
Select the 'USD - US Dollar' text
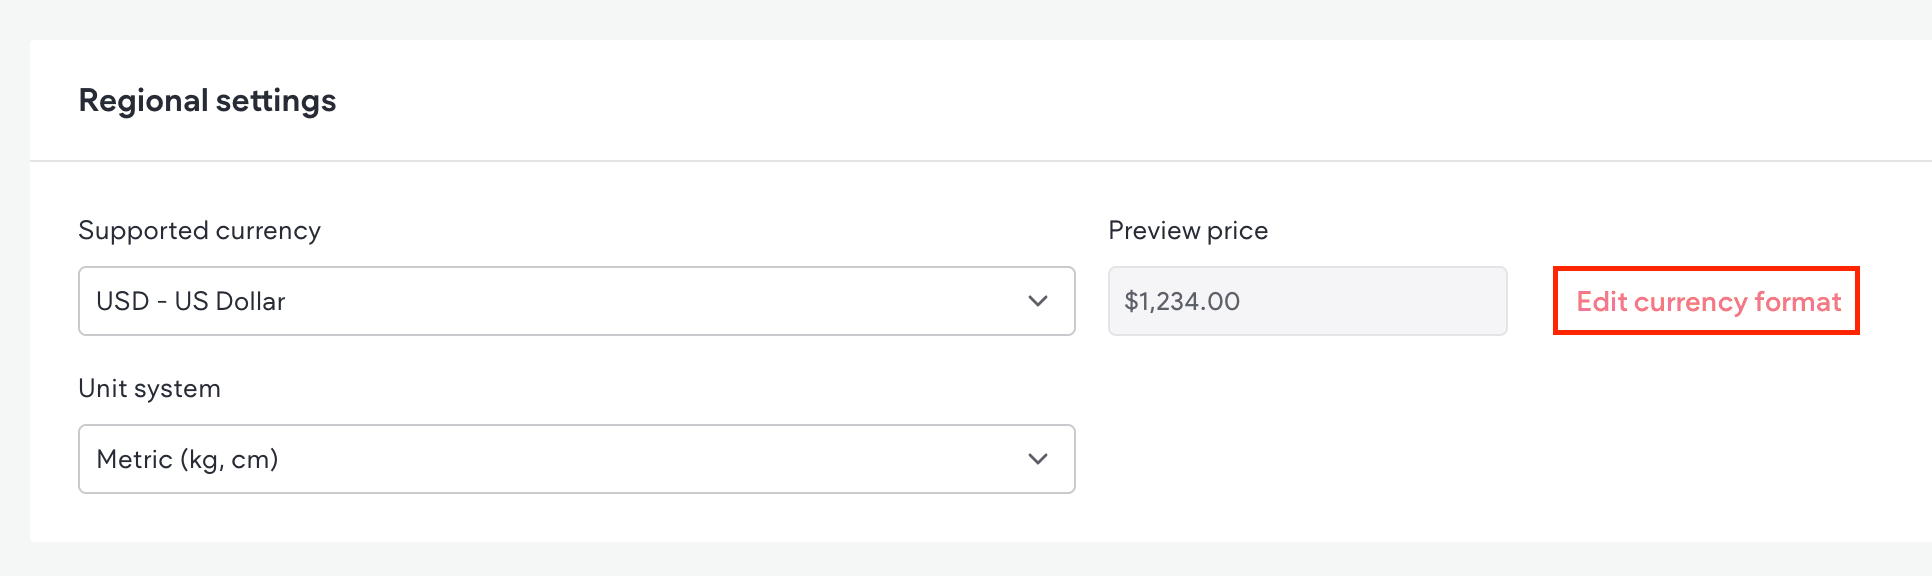pyautogui.click(x=191, y=301)
